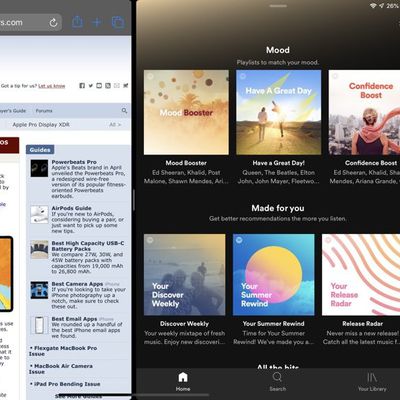Open the Have A Great Day cover
400x400 pixels.
(279, 112)
